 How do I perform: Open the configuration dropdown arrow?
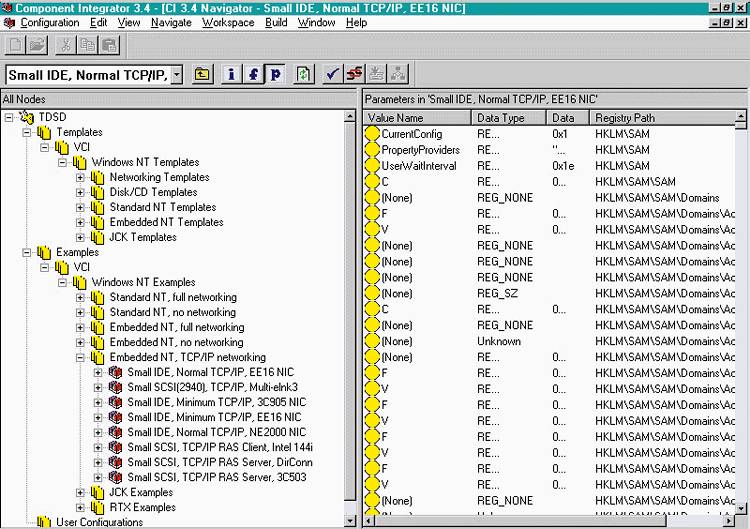177,75
